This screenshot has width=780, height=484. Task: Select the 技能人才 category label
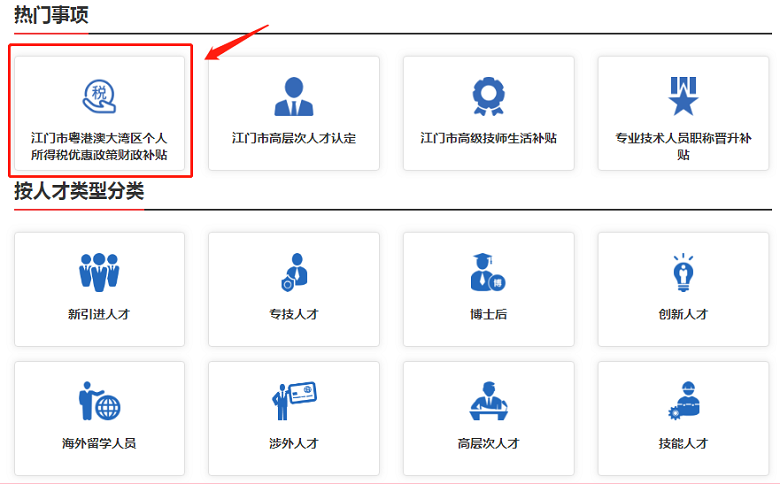coord(683,443)
